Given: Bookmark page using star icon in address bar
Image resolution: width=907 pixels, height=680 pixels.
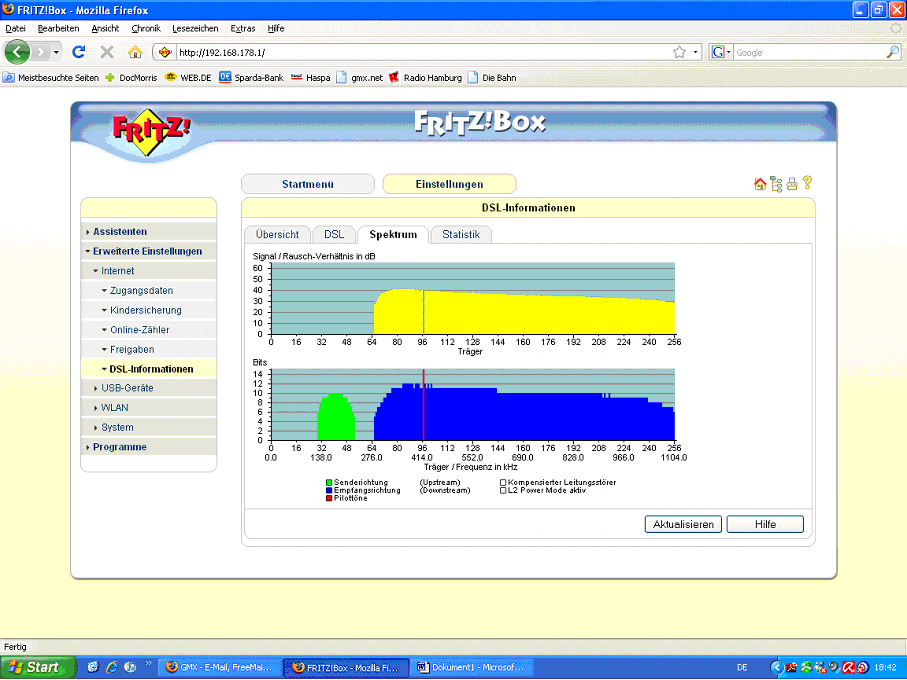Looking at the screenshot, I should [x=680, y=52].
